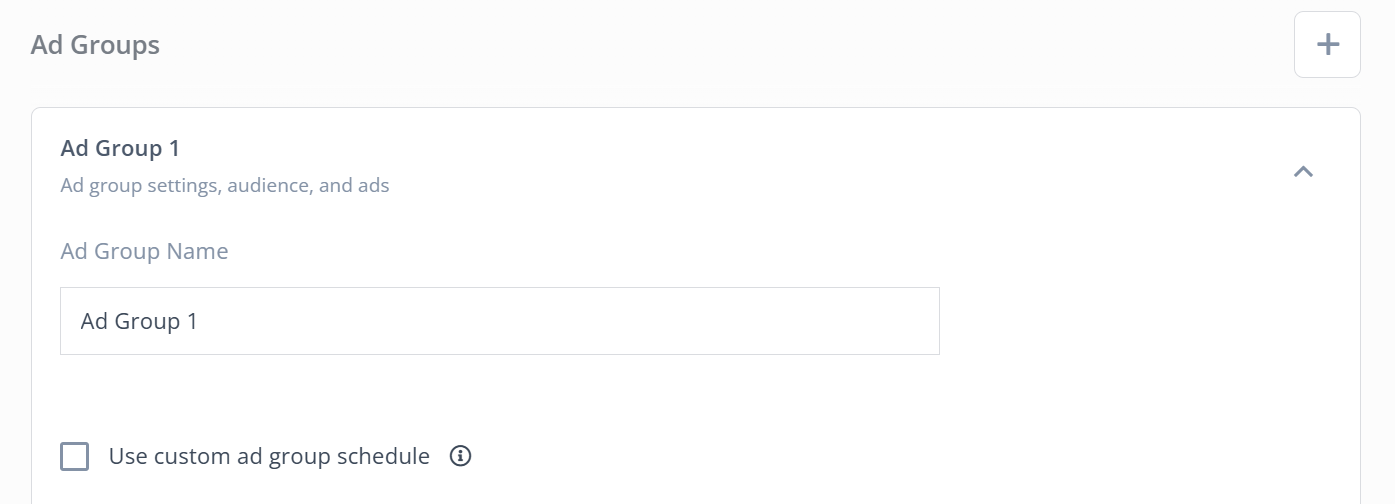This screenshot has height=504, width=1395.
Task: Click the Ad Groups section heading
Action: pos(95,45)
